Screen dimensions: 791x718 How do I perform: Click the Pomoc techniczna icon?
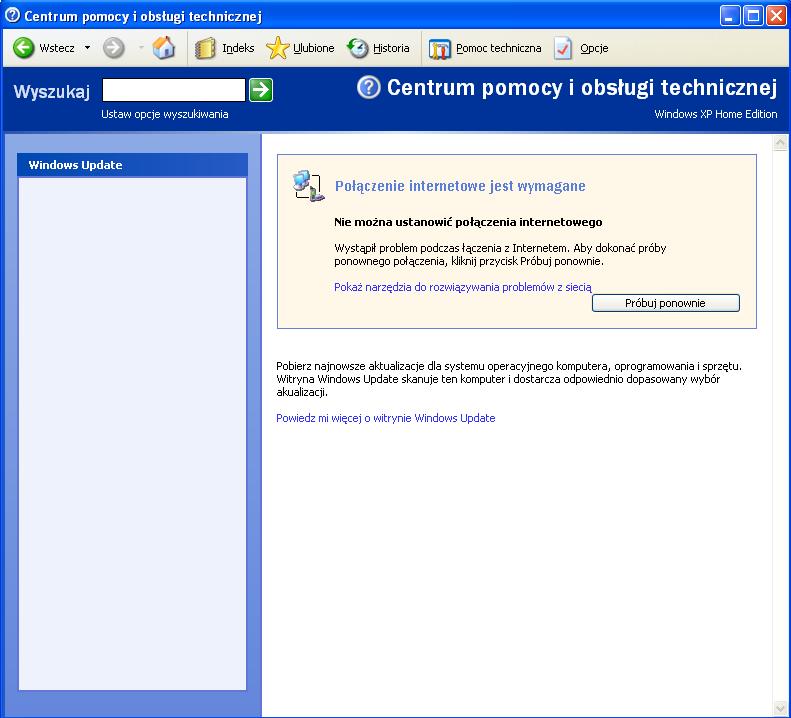(439, 49)
